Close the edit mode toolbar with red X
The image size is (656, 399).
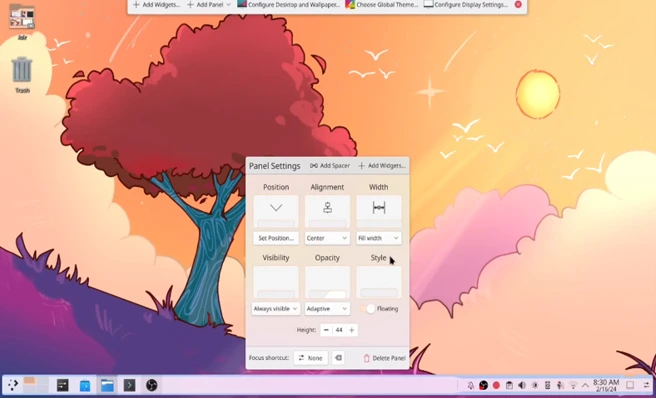(x=518, y=4)
